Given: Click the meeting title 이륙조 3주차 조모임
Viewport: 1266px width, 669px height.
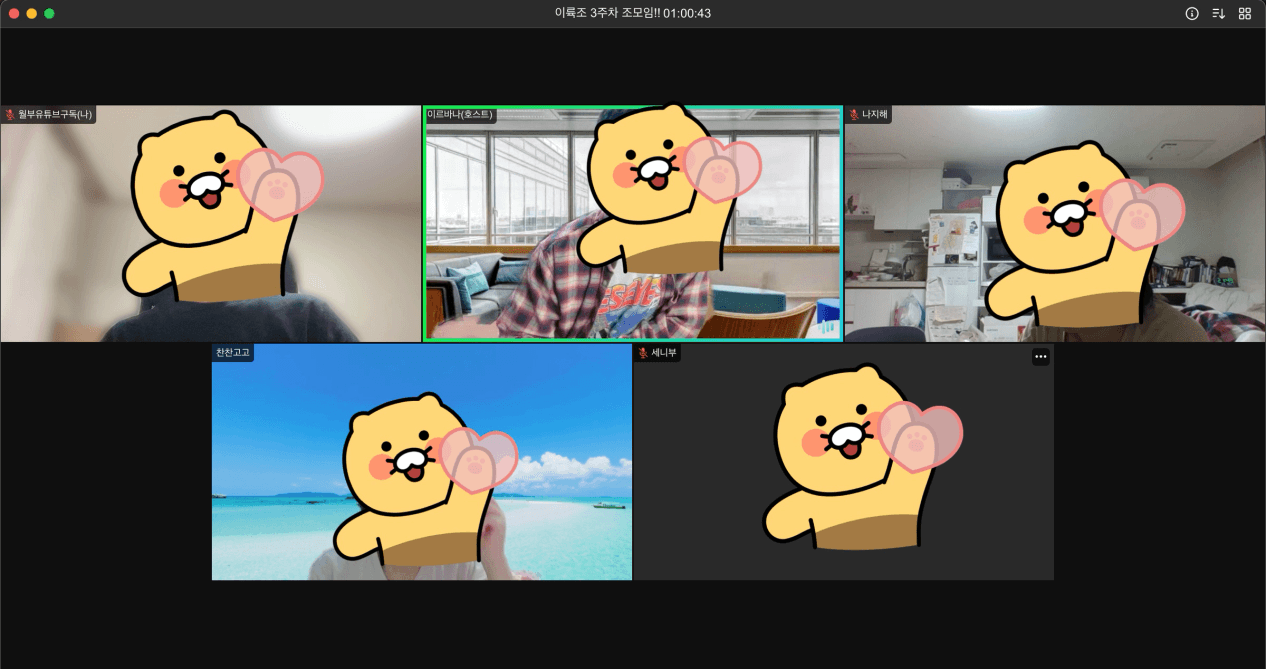Looking at the screenshot, I should pyautogui.click(x=607, y=13).
